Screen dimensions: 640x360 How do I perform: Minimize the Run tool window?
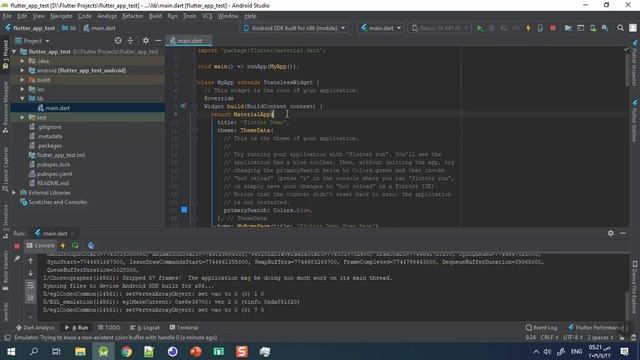pos(623,233)
